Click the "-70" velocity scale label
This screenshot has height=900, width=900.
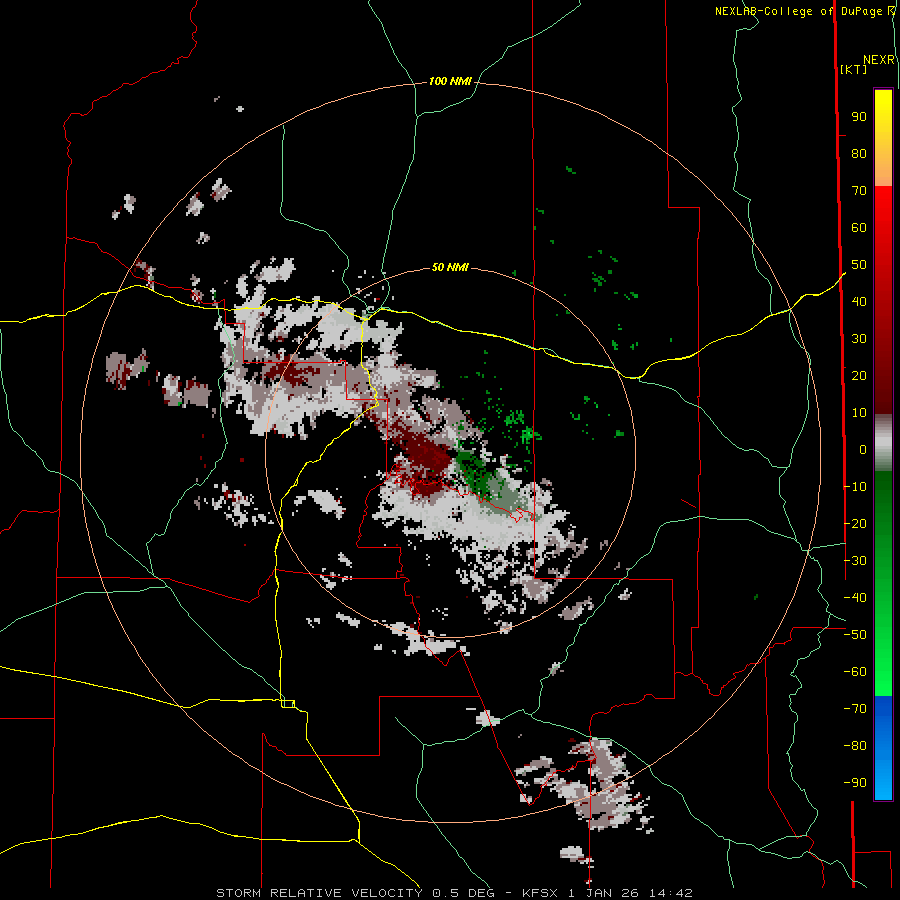click(x=855, y=709)
